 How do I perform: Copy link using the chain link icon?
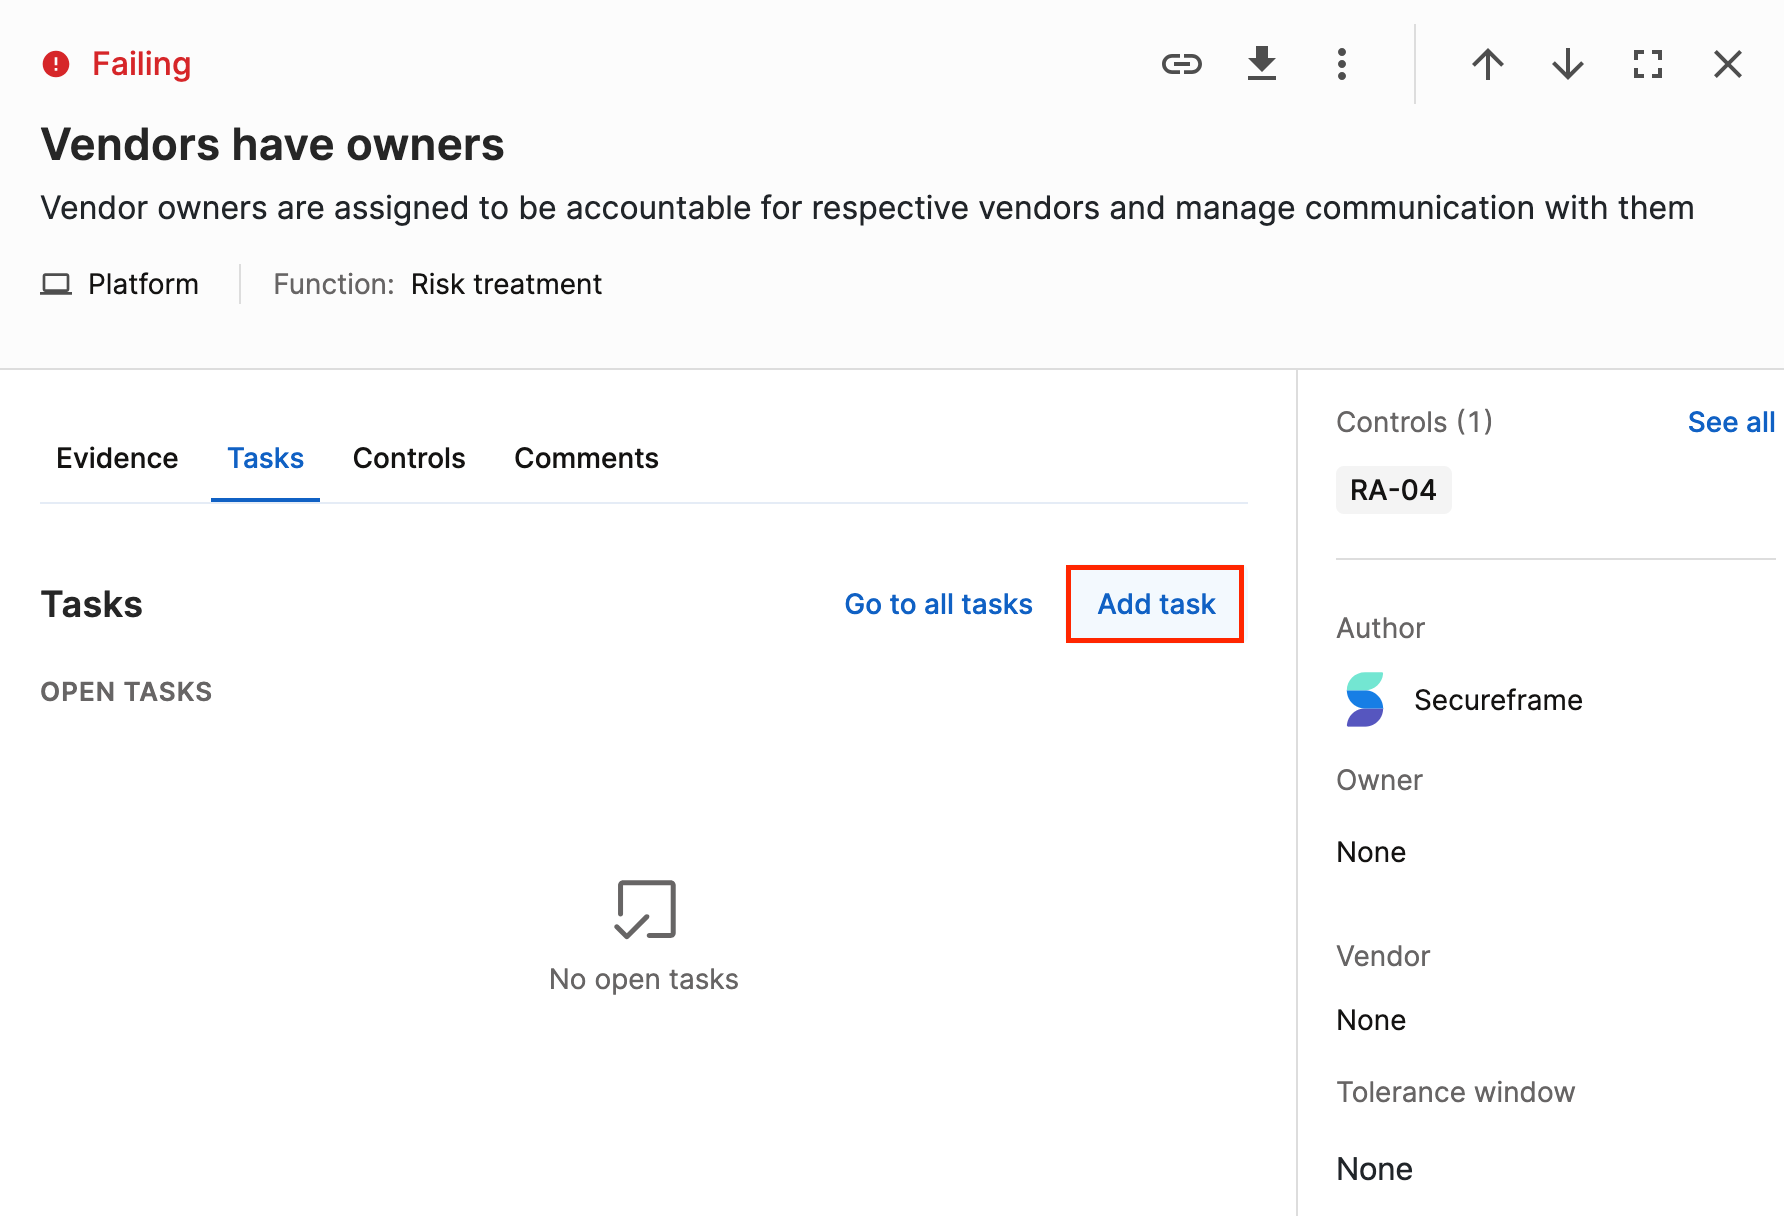(1181, 64)
